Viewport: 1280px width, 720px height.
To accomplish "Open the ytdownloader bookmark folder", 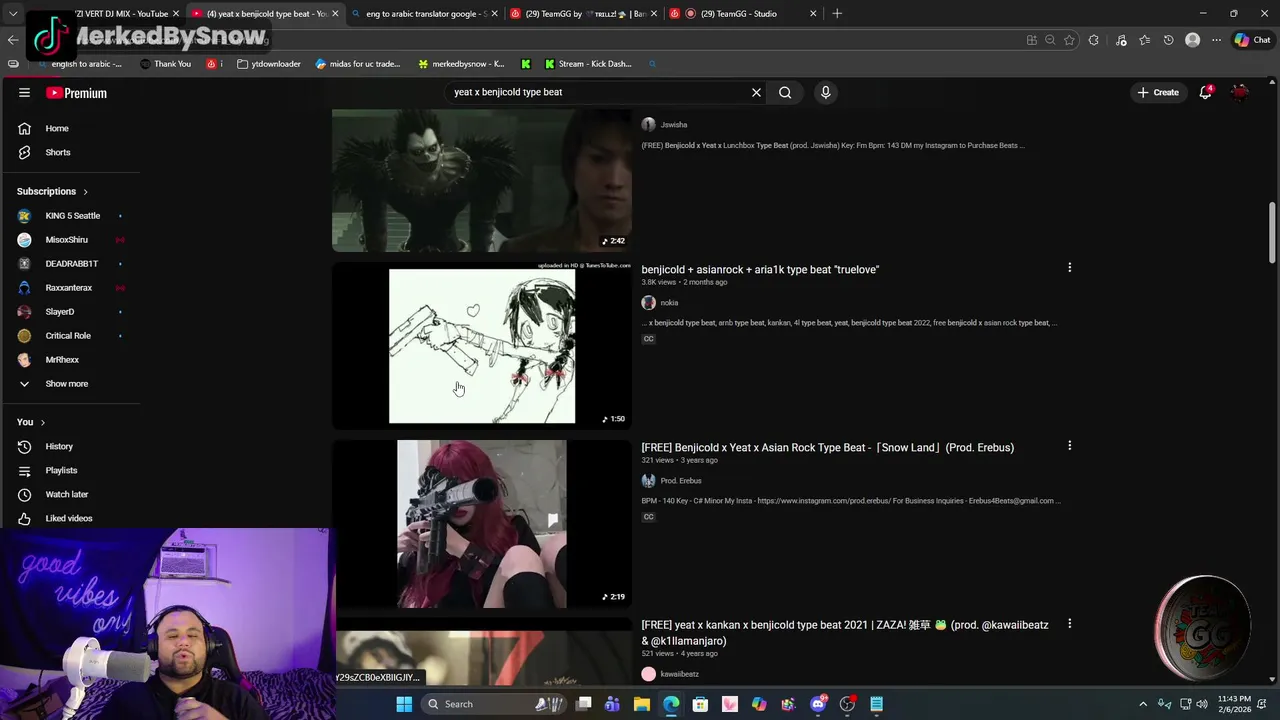I will click(269, 64).
